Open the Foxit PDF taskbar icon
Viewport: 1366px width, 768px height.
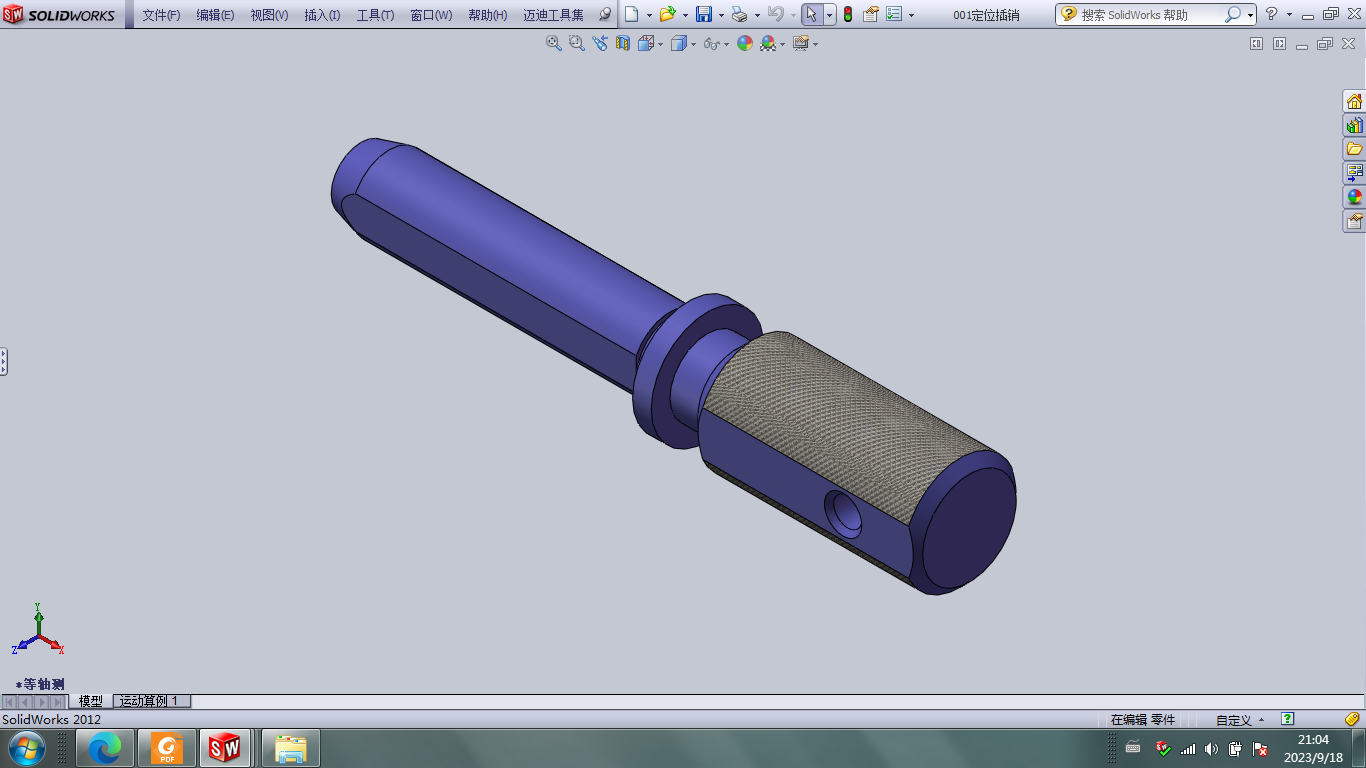click(x=166, y=748)
